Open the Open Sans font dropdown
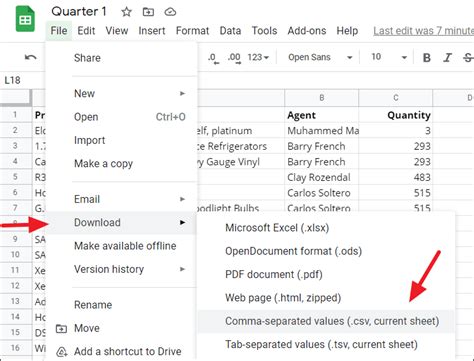 tap(320, 57)
